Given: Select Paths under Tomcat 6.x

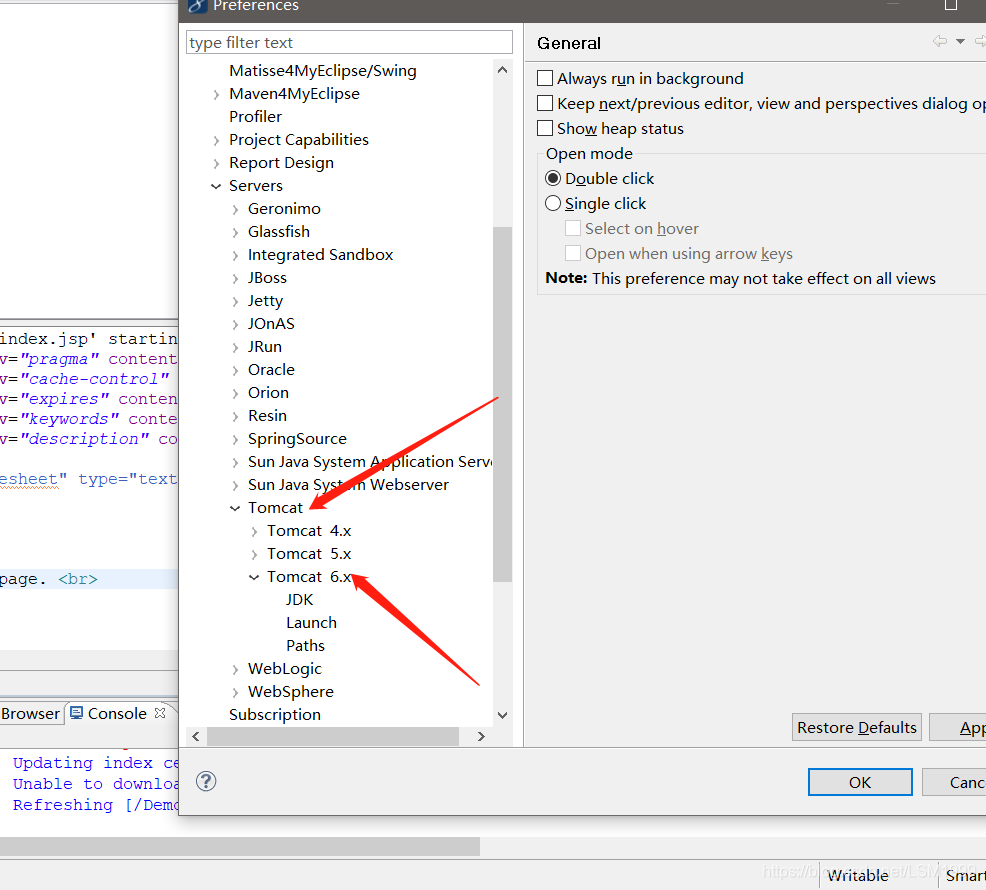Looking at the screenshot, I should (305, 645).
